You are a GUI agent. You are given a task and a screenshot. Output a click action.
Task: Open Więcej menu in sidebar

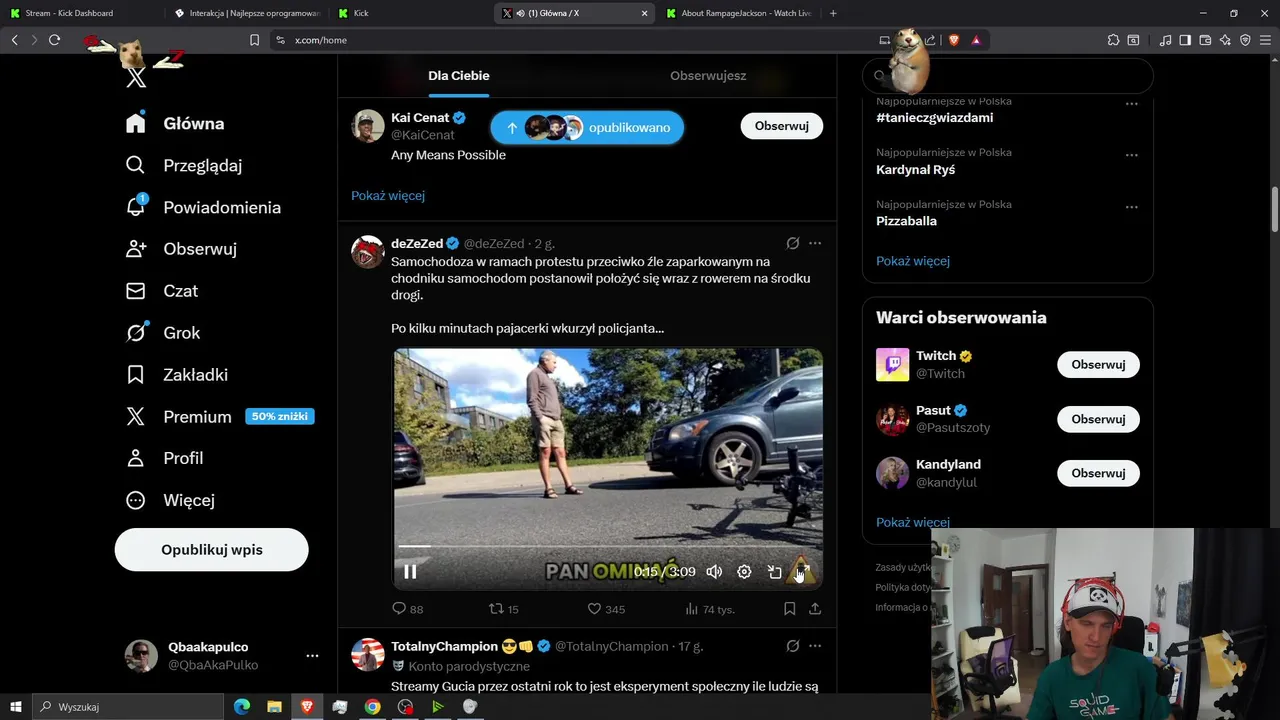pos(170,500)
